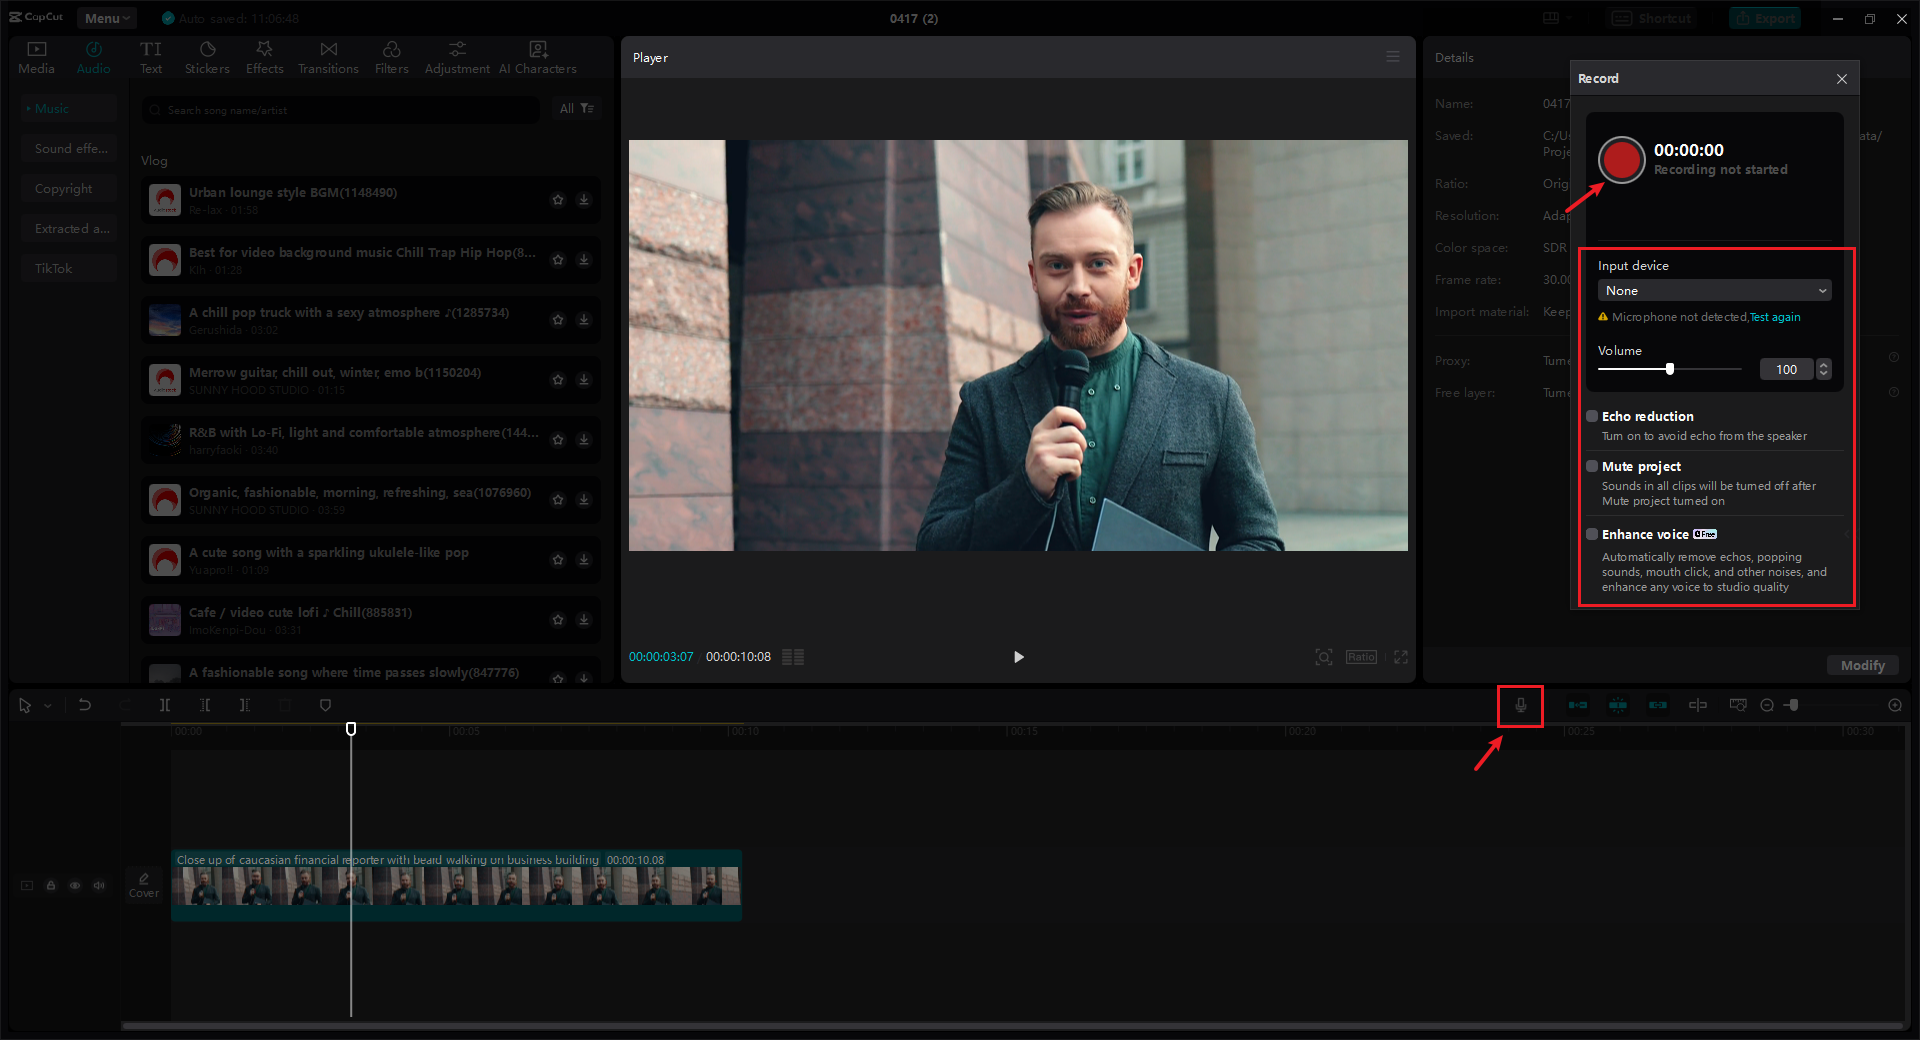This screenshot has height=1040, width=1920.
Task: Open the Effects panel
Action: click(264, 56)
